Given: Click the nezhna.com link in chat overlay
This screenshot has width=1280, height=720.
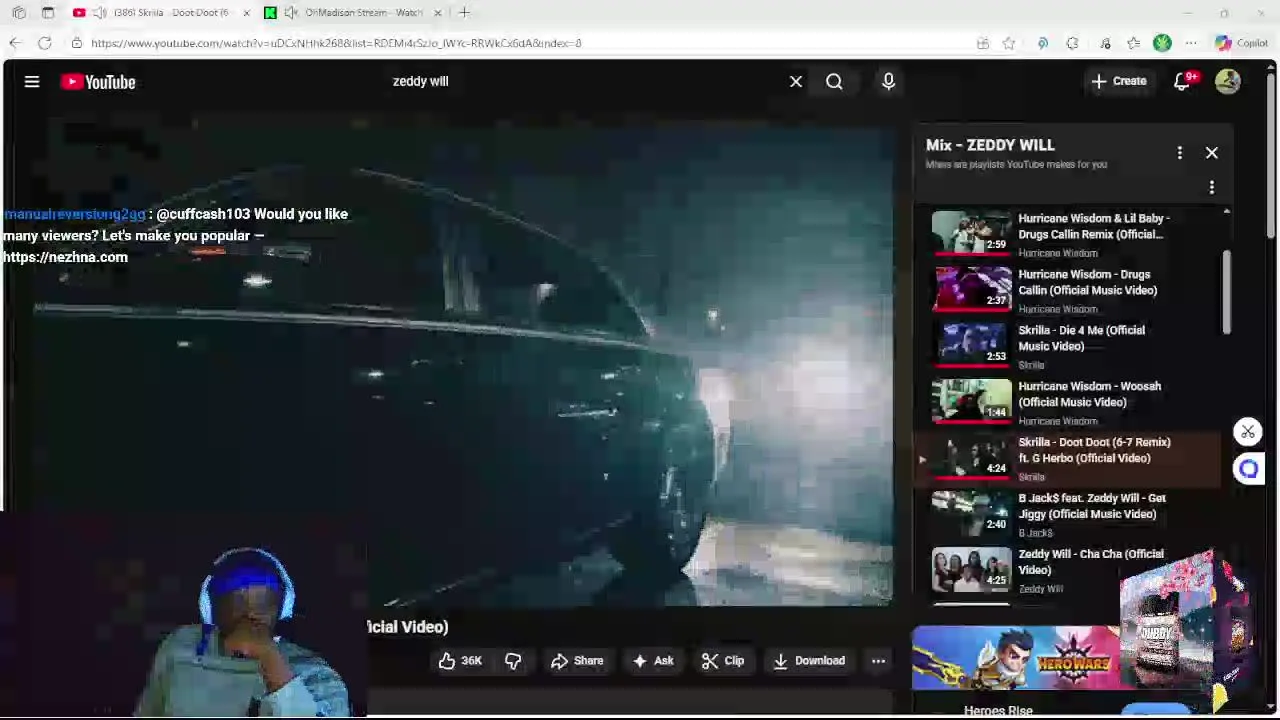Looking at the screenshot, I should (x=66, y=257).
